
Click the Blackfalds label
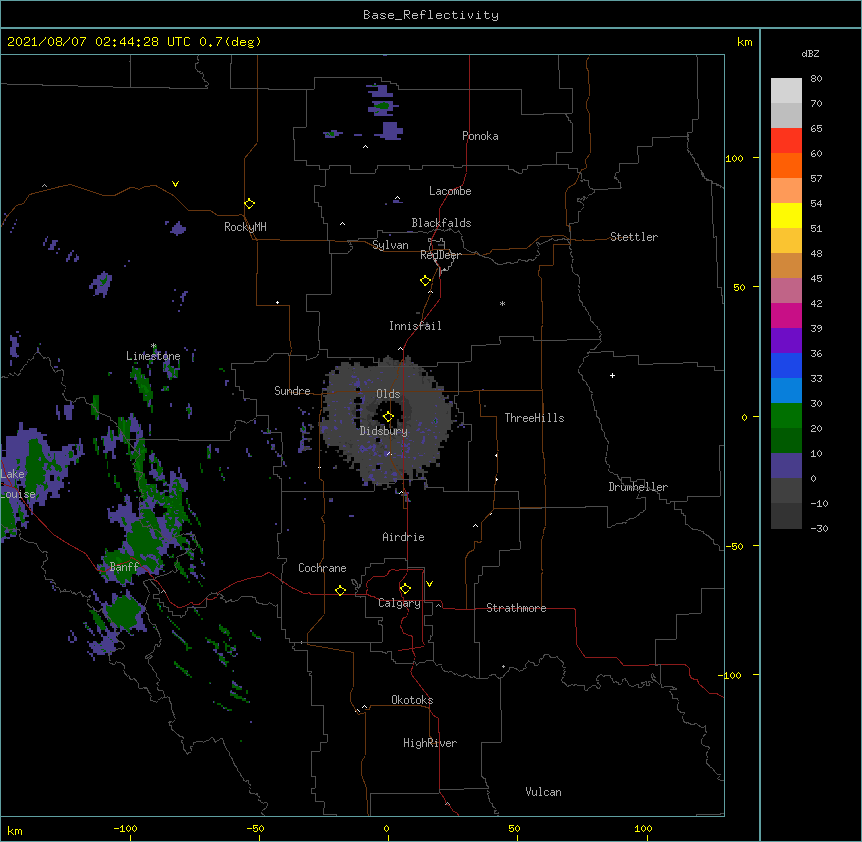point(441,223)
